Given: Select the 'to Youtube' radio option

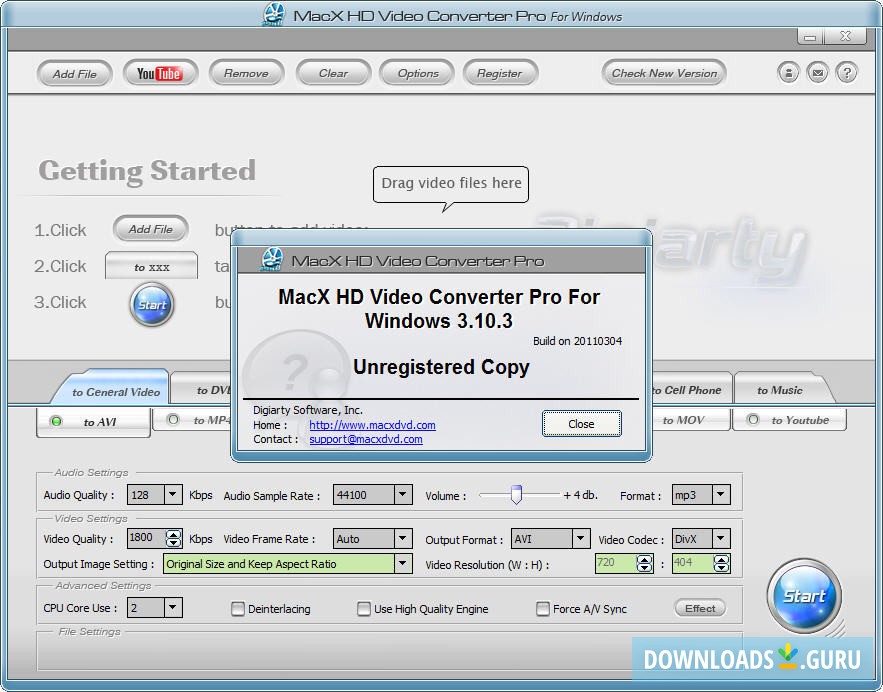Looking at the screenshot, I should pyautogui.click(x=752, y=419).
